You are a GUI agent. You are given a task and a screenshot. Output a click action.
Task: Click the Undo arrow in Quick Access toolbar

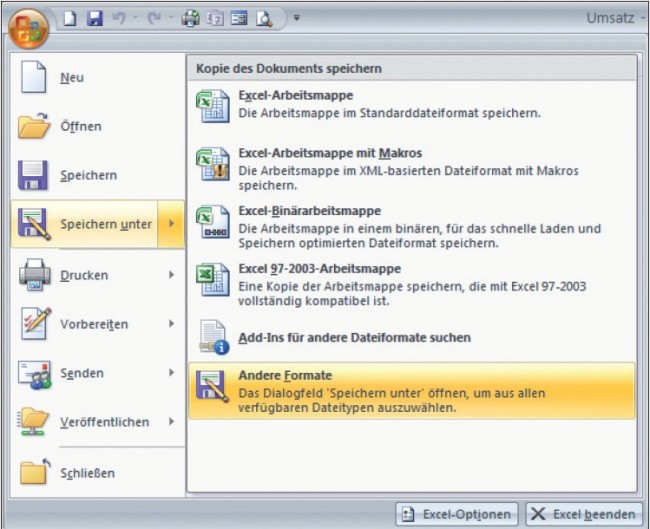(119, 18)
